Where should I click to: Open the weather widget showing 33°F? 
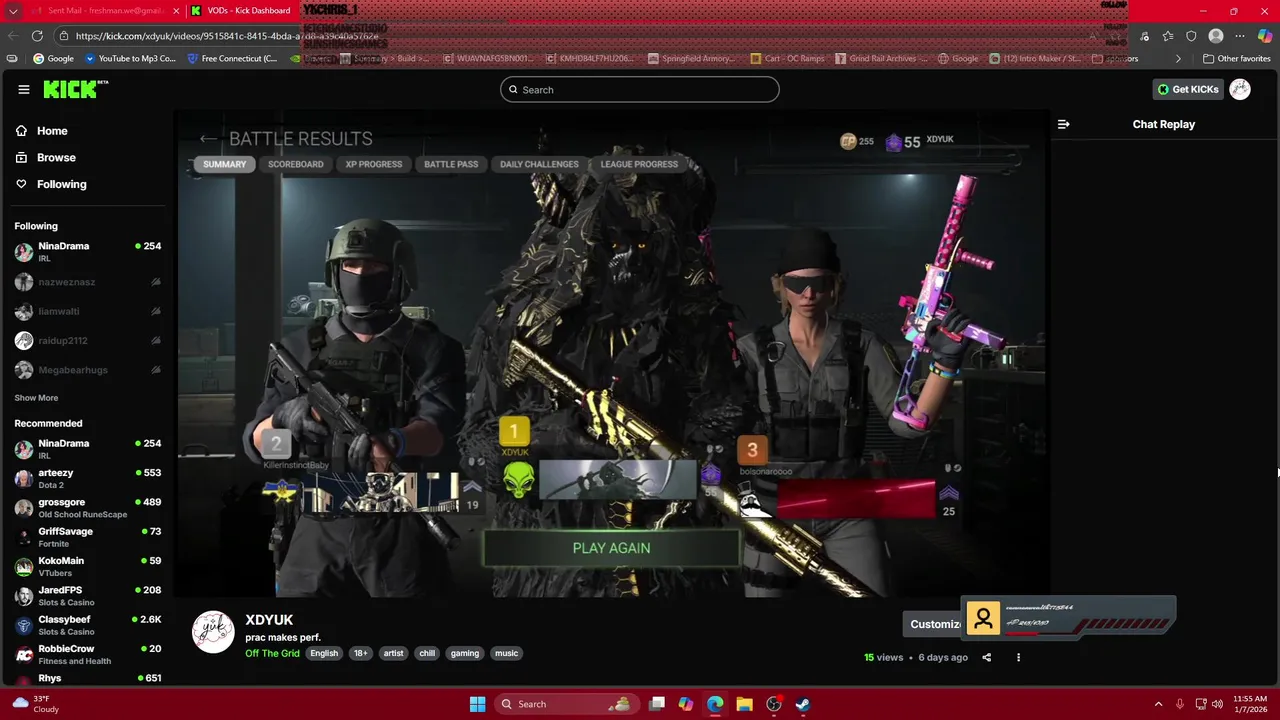point(35,704)
